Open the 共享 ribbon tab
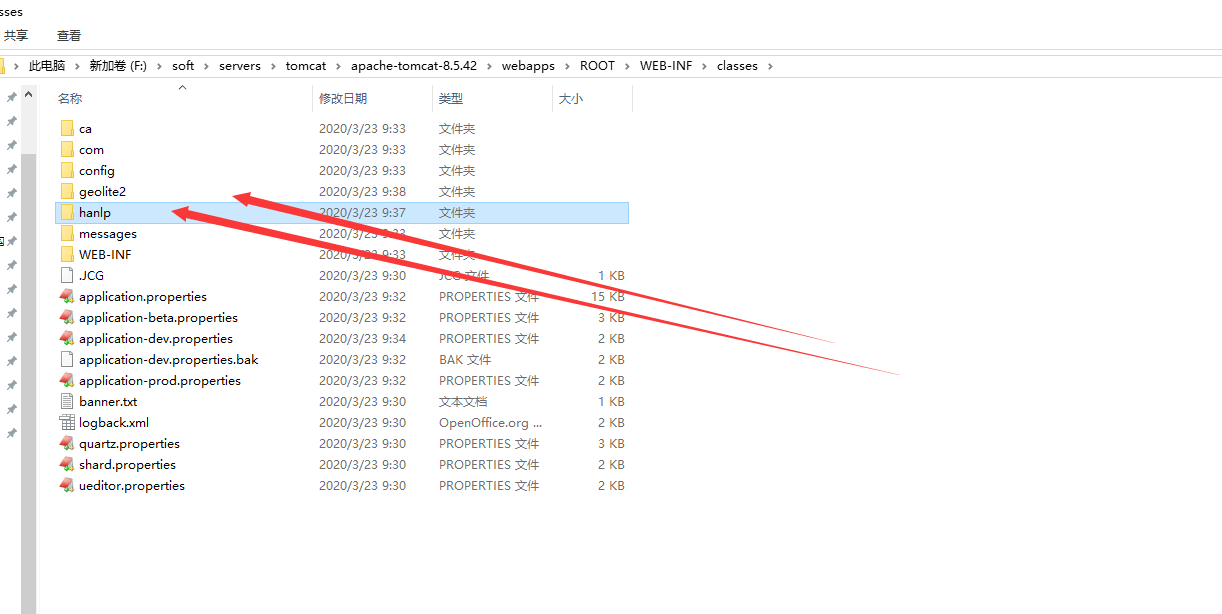 pos(16,35)
